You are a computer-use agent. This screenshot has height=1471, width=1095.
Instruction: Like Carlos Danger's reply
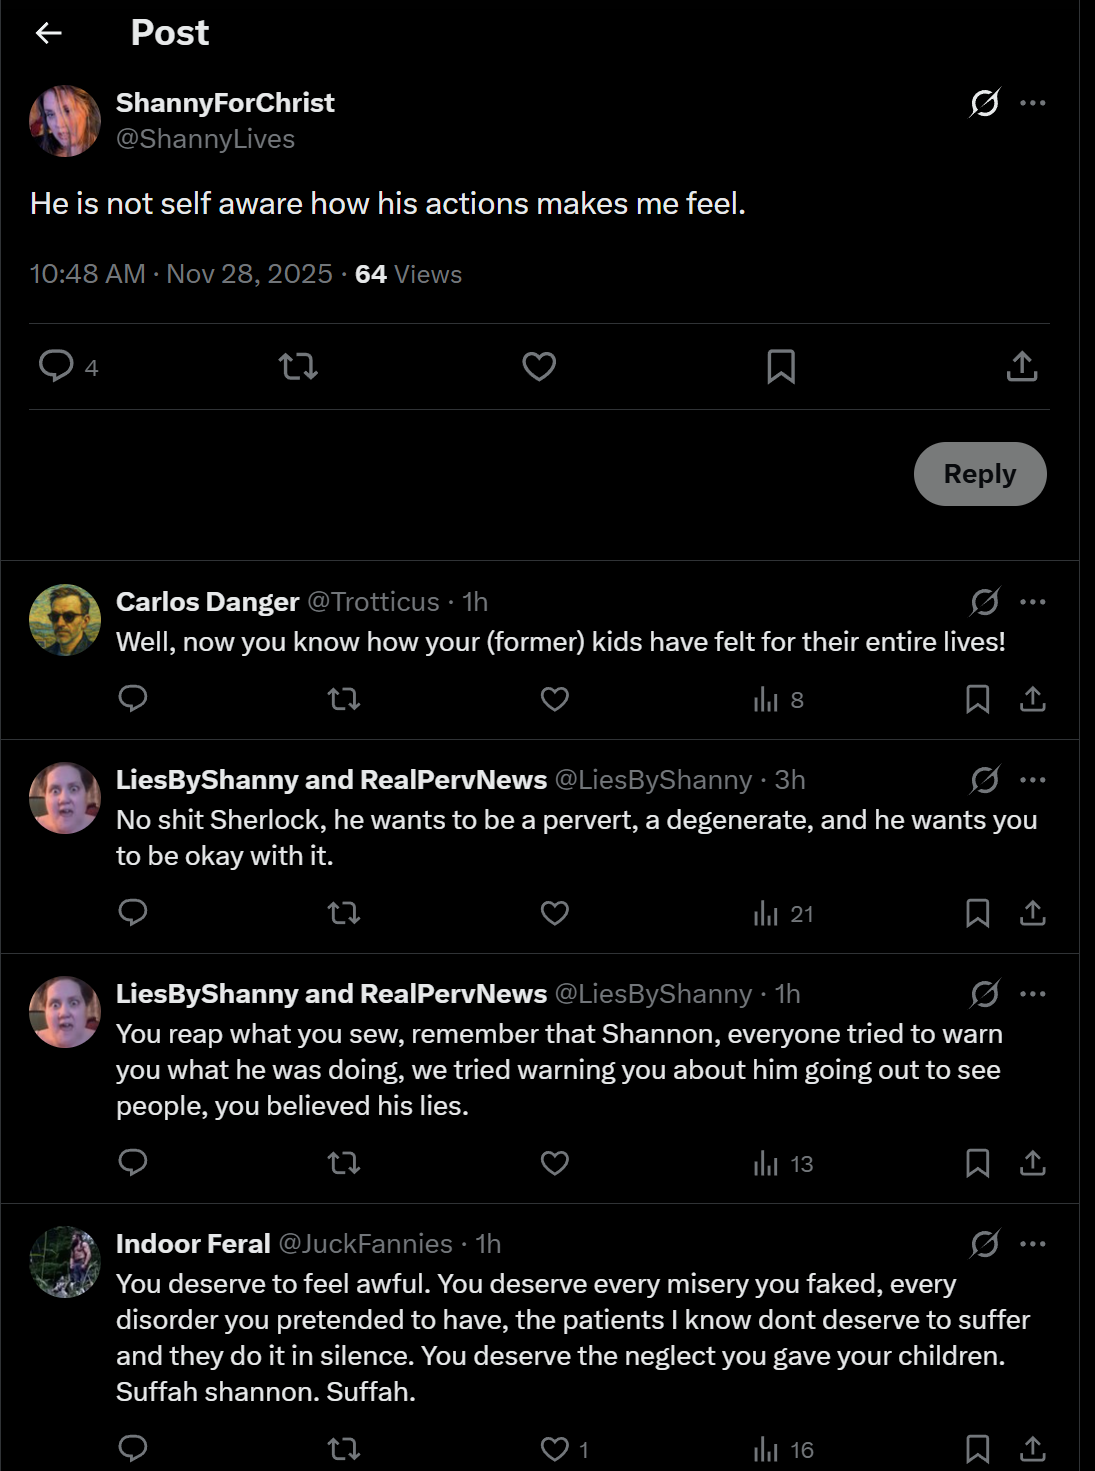pyautogui.click(x=555, y=699)
